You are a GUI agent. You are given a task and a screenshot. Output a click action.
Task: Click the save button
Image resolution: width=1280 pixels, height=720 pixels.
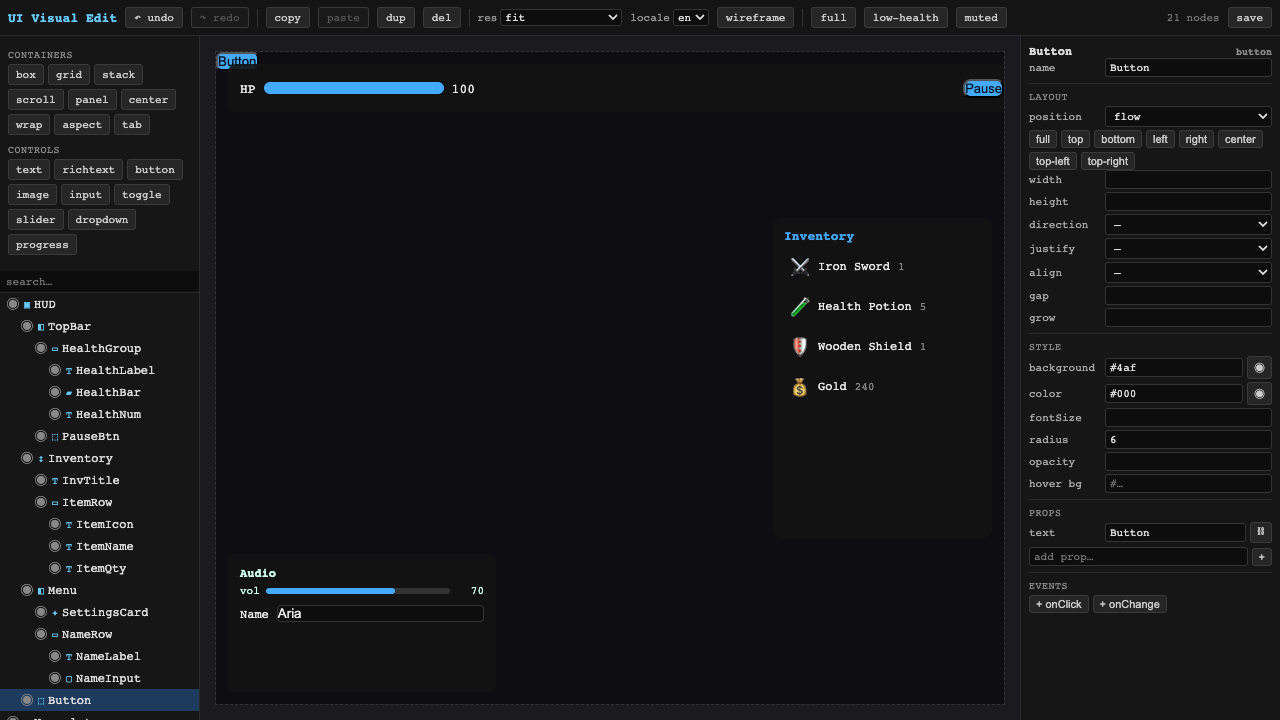(1249, 18)
